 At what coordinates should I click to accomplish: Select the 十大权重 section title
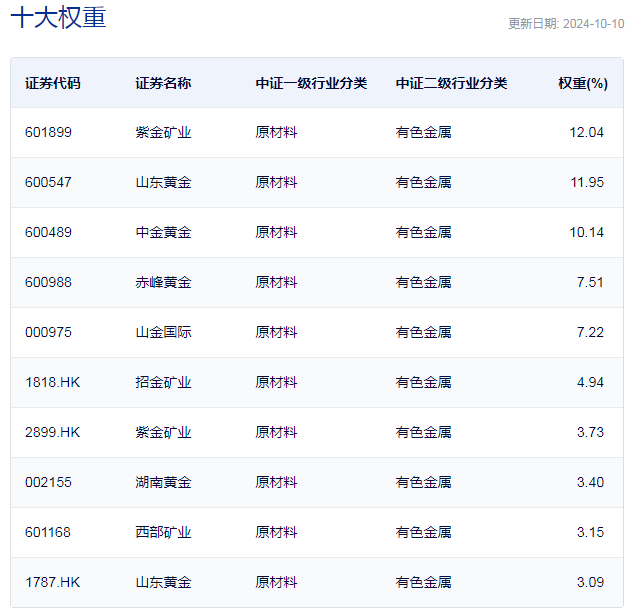[x=58, y=18]
